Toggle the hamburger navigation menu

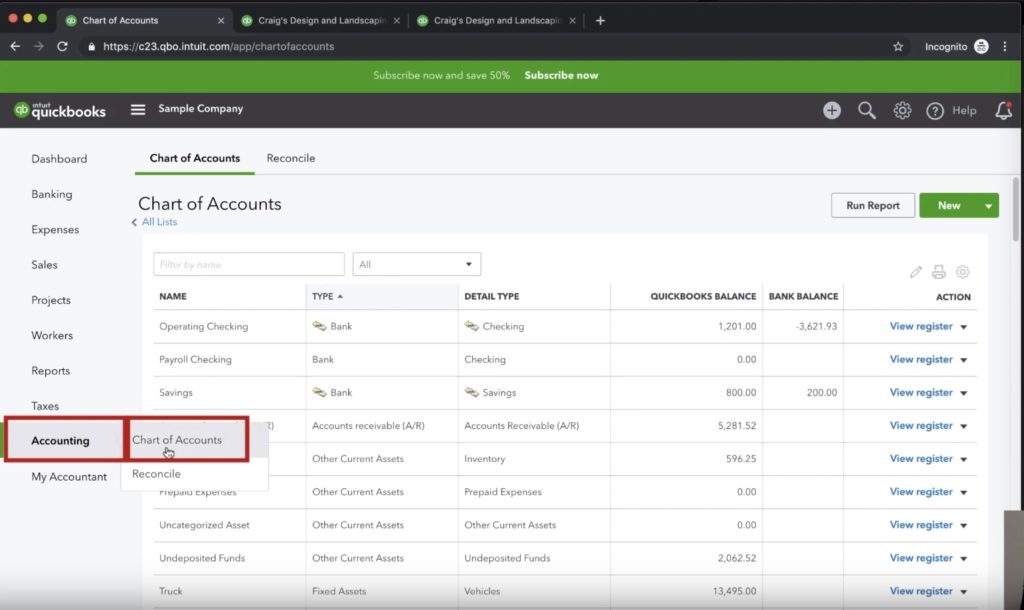click(x=138, y=109)
